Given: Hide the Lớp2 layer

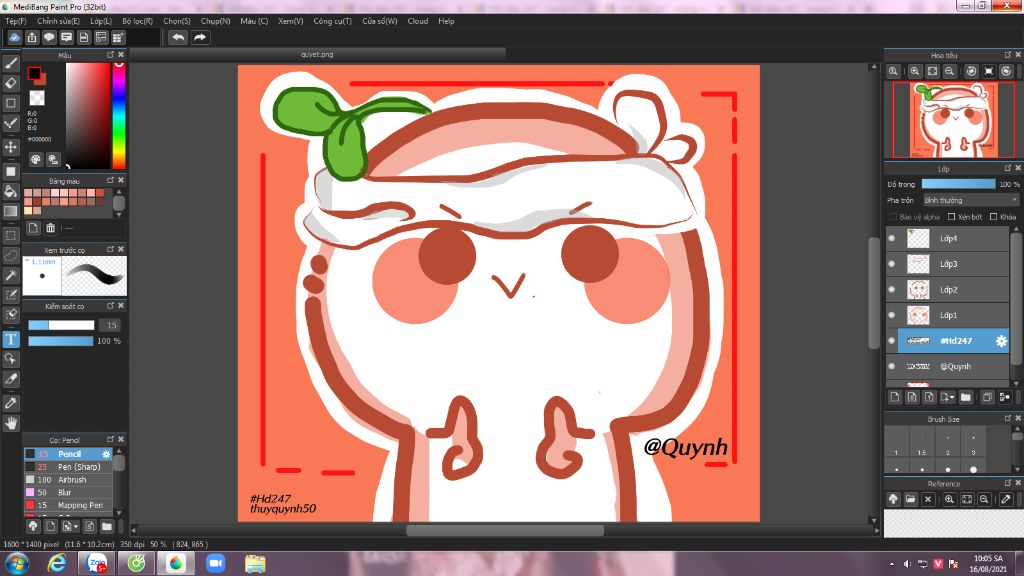Looking at the screenshot, I should click(x=891, y=289).
